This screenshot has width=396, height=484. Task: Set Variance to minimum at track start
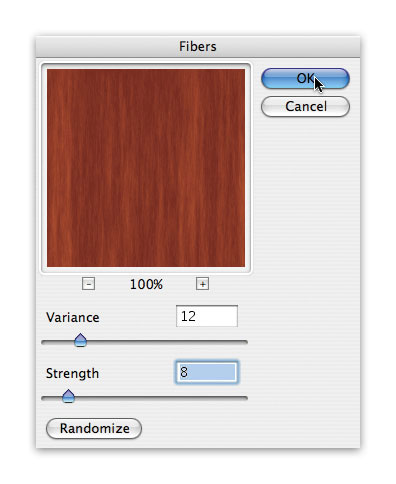(x=43, y=342)
